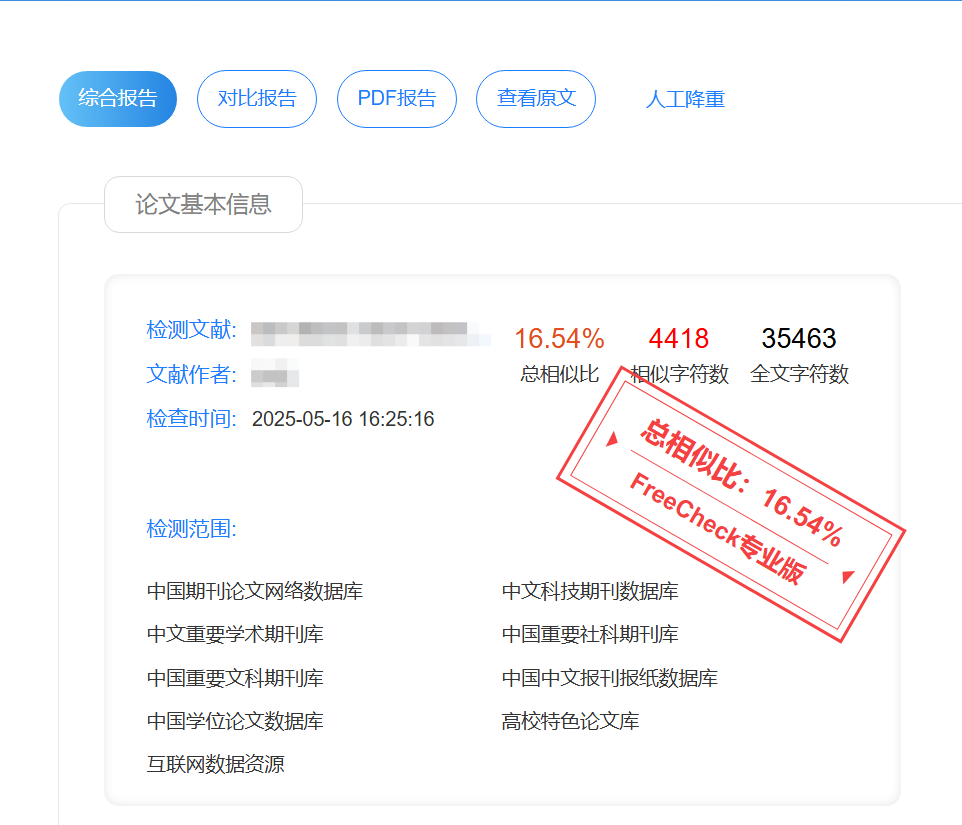Select 中国重要社科期刊库 entry
The height and width of the screenshot is (825, 962).
click(588, 634)
